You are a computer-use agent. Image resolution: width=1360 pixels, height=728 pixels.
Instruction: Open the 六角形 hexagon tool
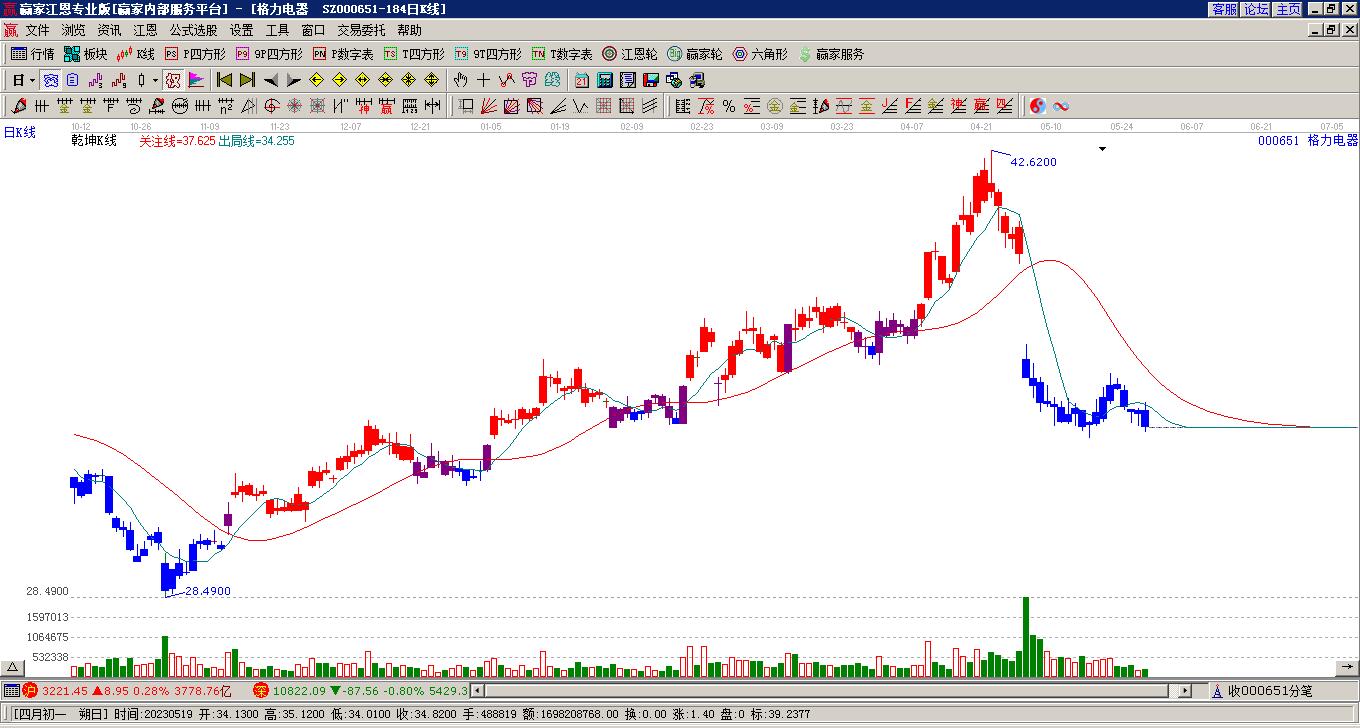tap(760, 54)
